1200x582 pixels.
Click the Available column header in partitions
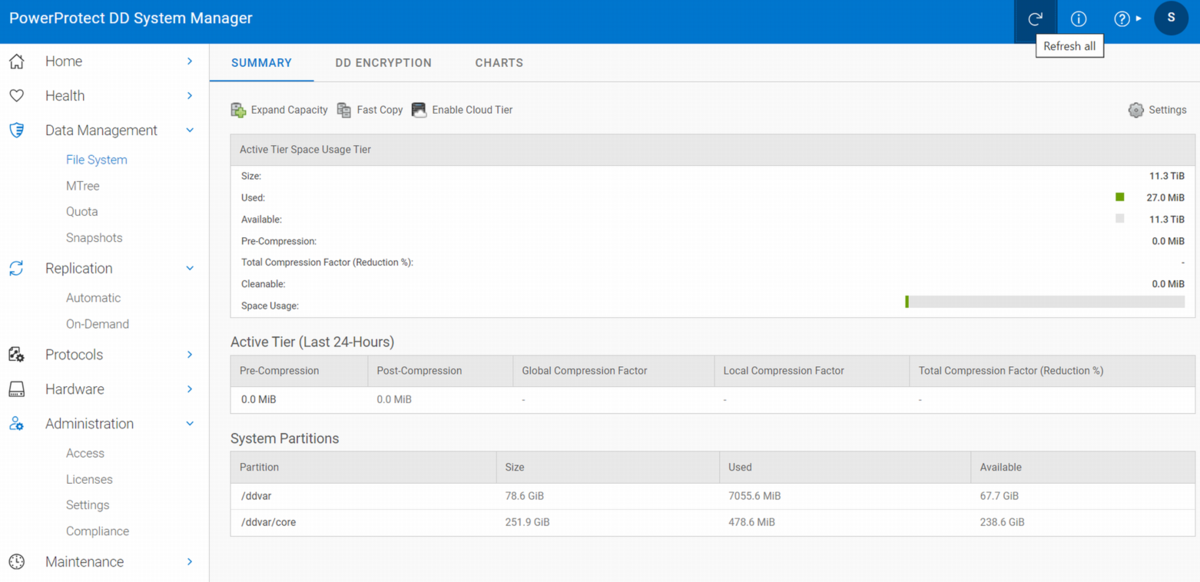point(1083,467)
